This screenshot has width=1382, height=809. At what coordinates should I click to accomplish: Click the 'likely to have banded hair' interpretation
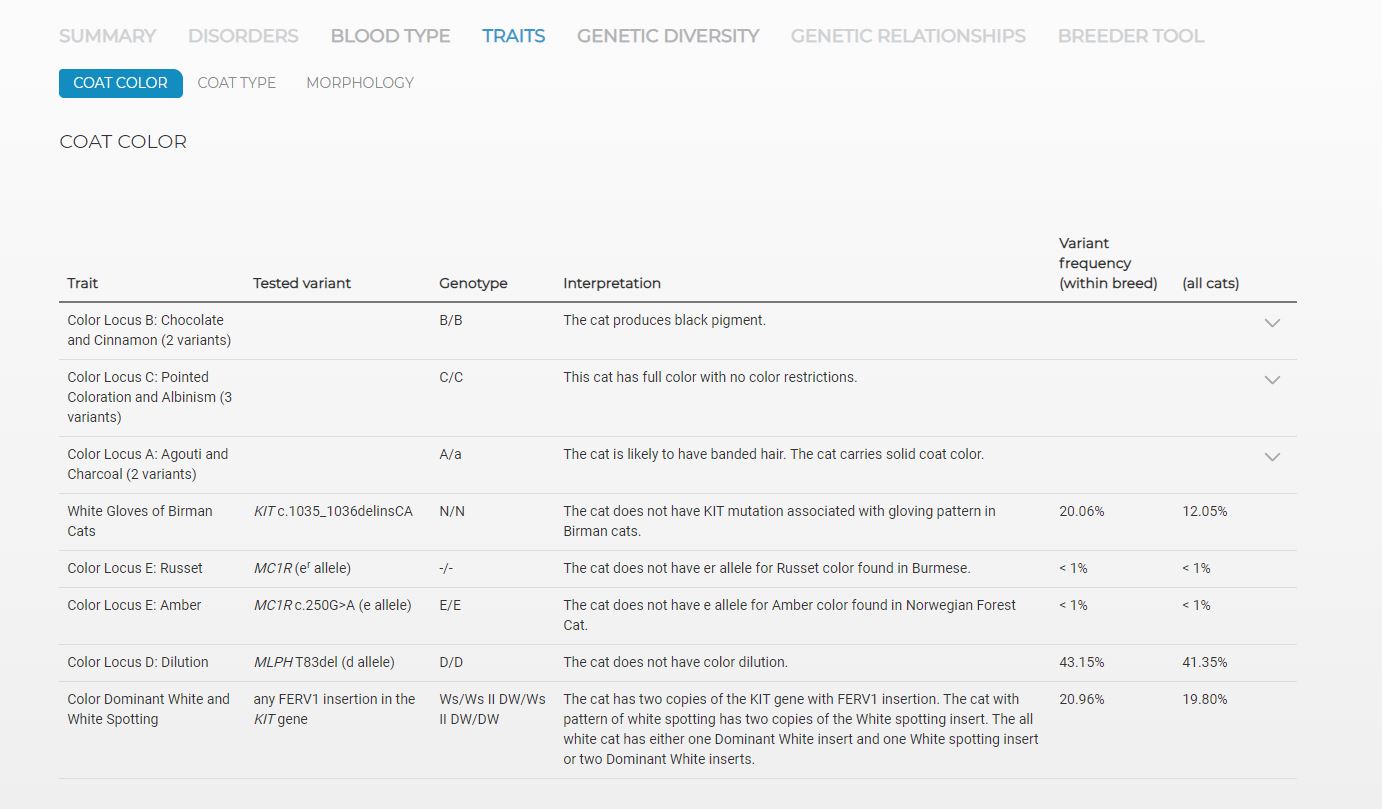tap(774, 454)
